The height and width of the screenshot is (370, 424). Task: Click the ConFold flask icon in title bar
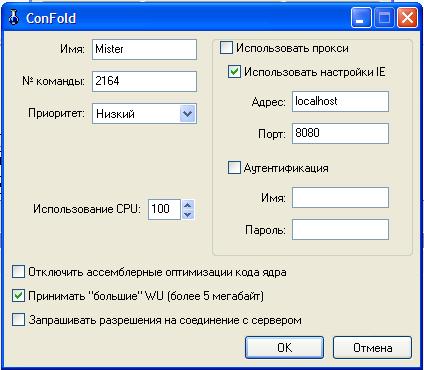(14, 17)
